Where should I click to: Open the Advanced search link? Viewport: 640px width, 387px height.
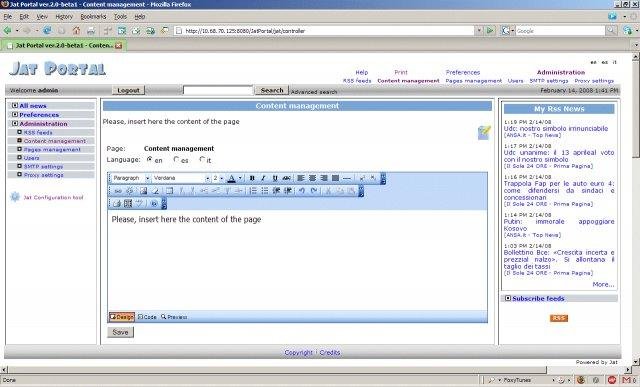coord(314,92)
